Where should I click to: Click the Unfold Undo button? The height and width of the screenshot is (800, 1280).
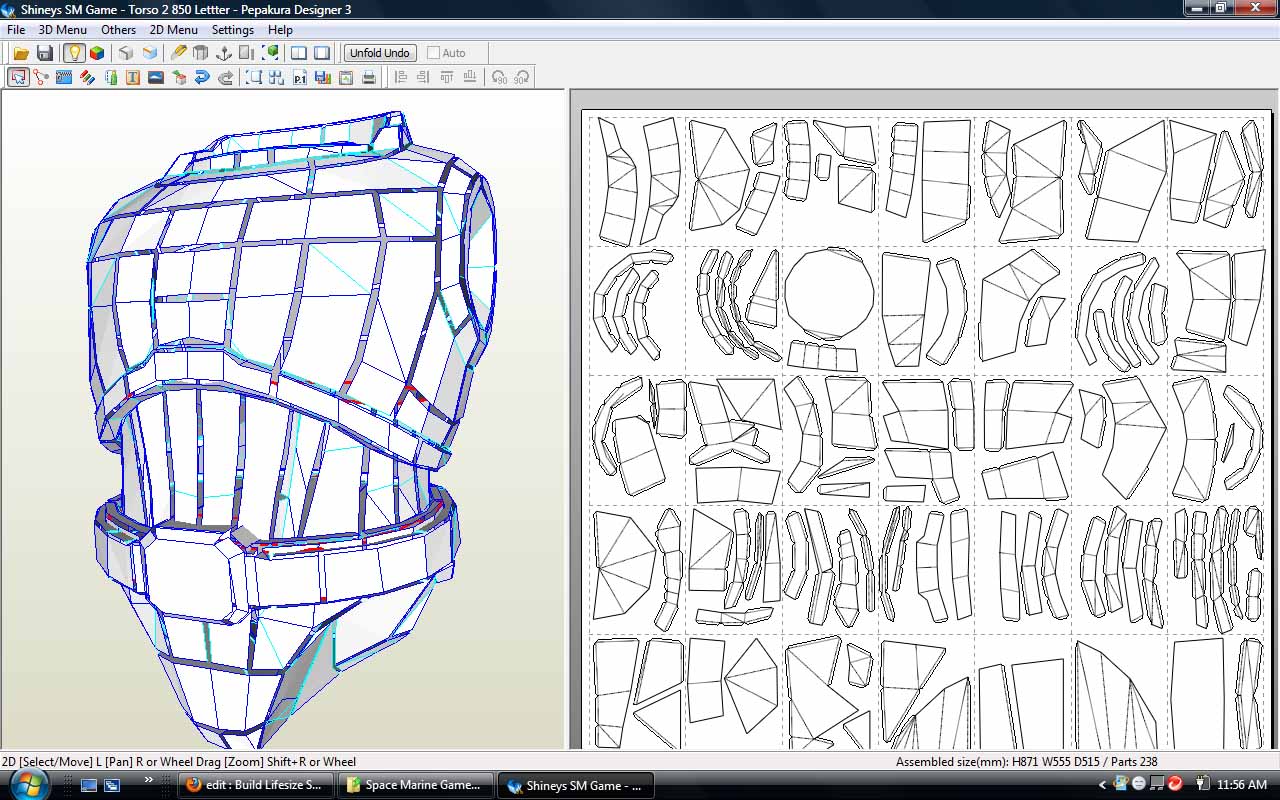(380, 53)
